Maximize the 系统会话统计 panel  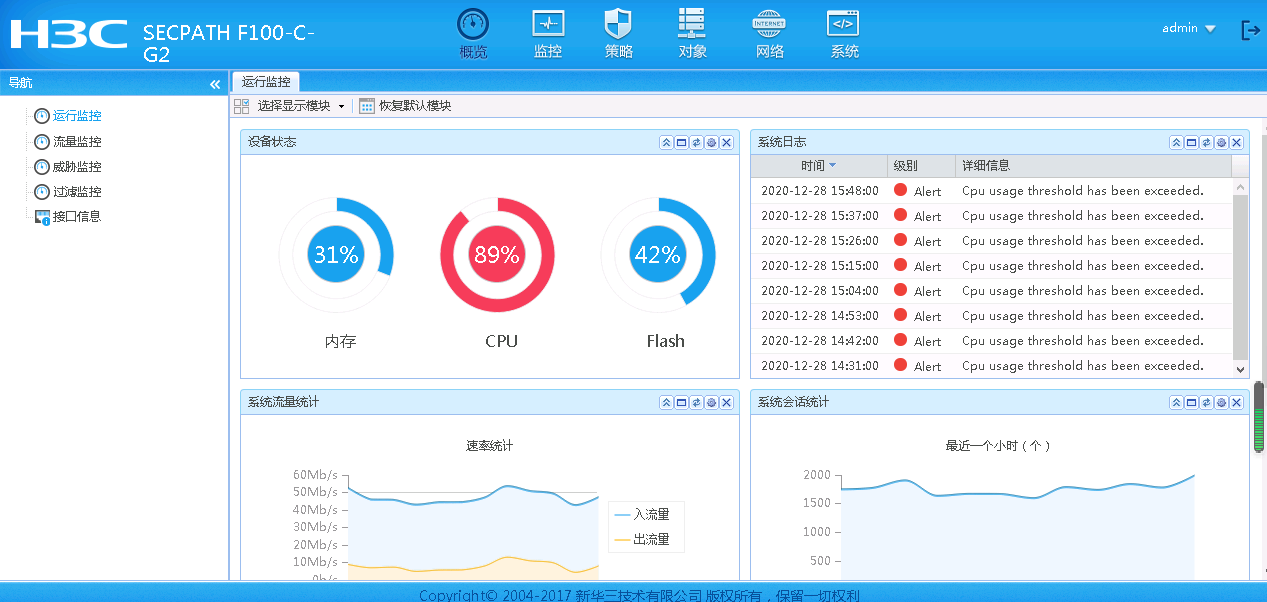(1191, 403)
